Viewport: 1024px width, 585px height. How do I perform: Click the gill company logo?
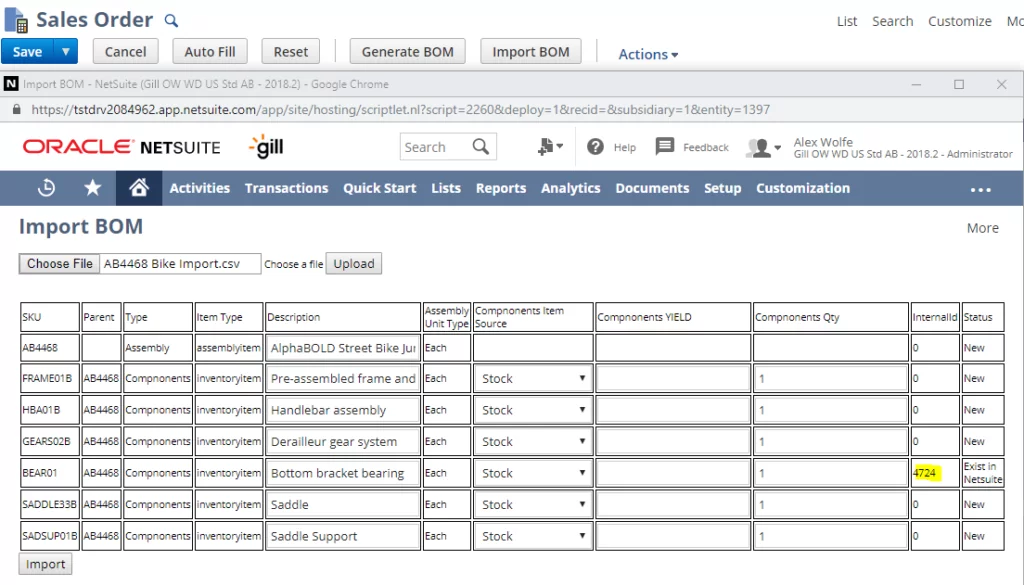point(266,147)
